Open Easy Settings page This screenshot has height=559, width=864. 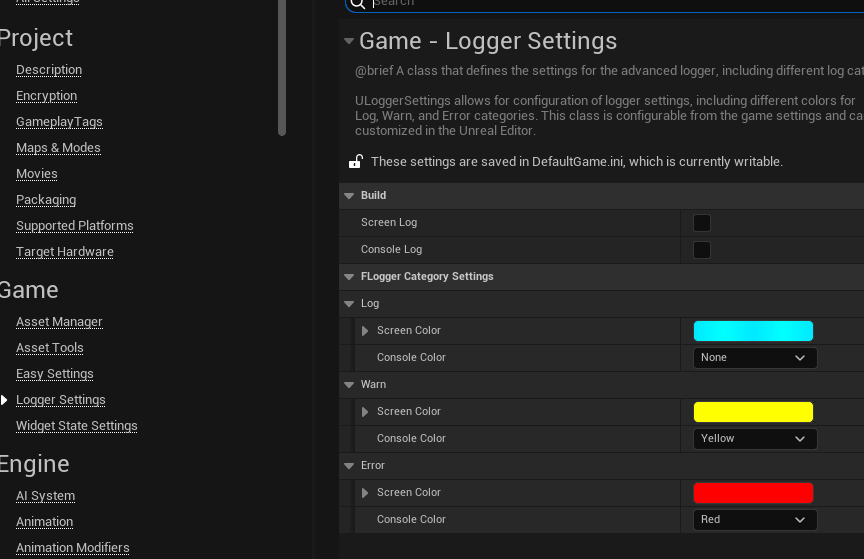click(55, 374)
